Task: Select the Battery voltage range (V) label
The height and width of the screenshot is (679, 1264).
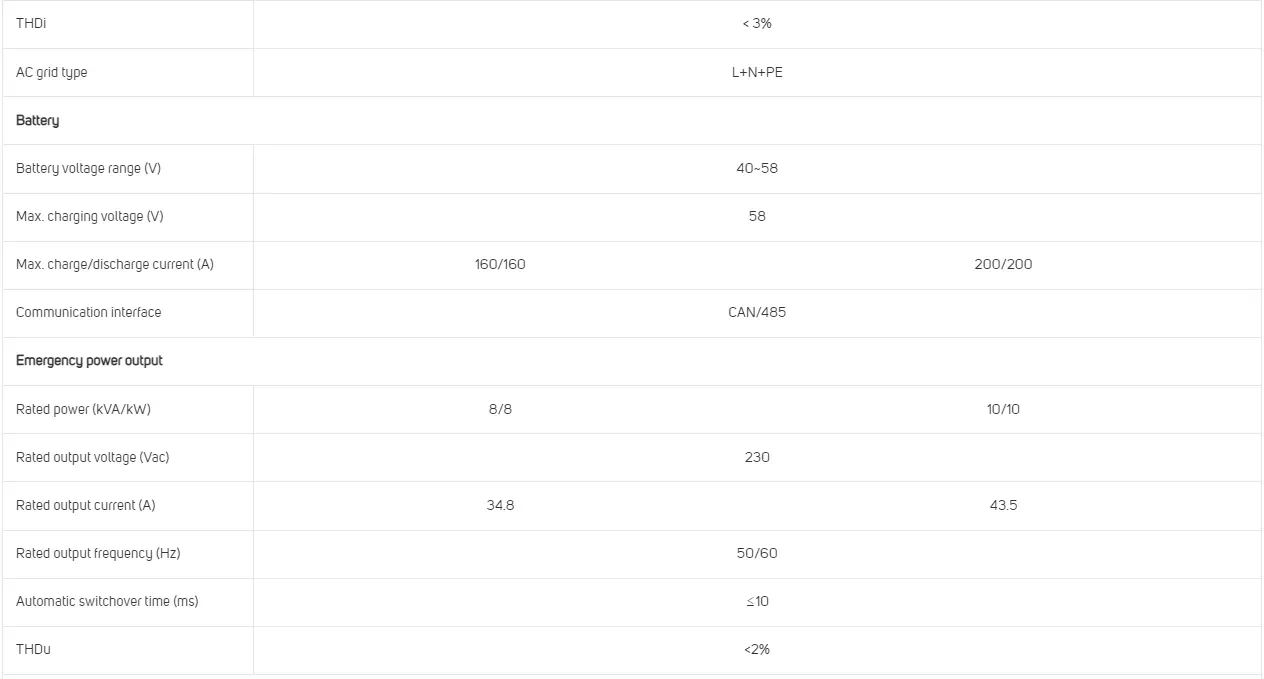Action: (88, 168)
